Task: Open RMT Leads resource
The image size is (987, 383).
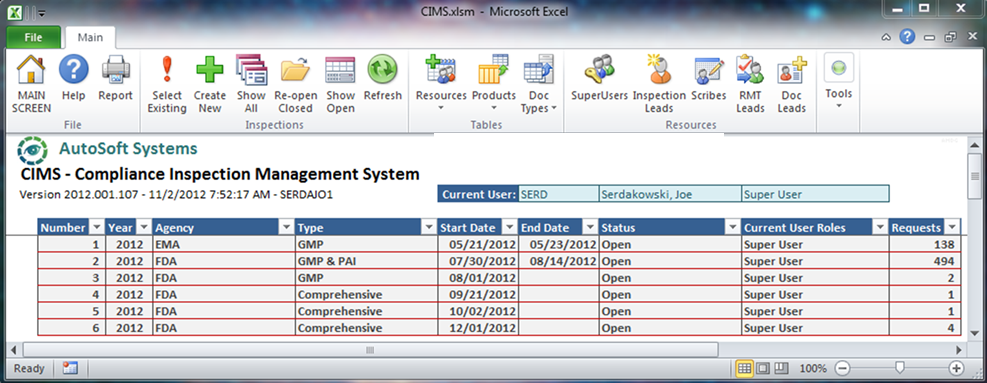Action: (750, 85)
